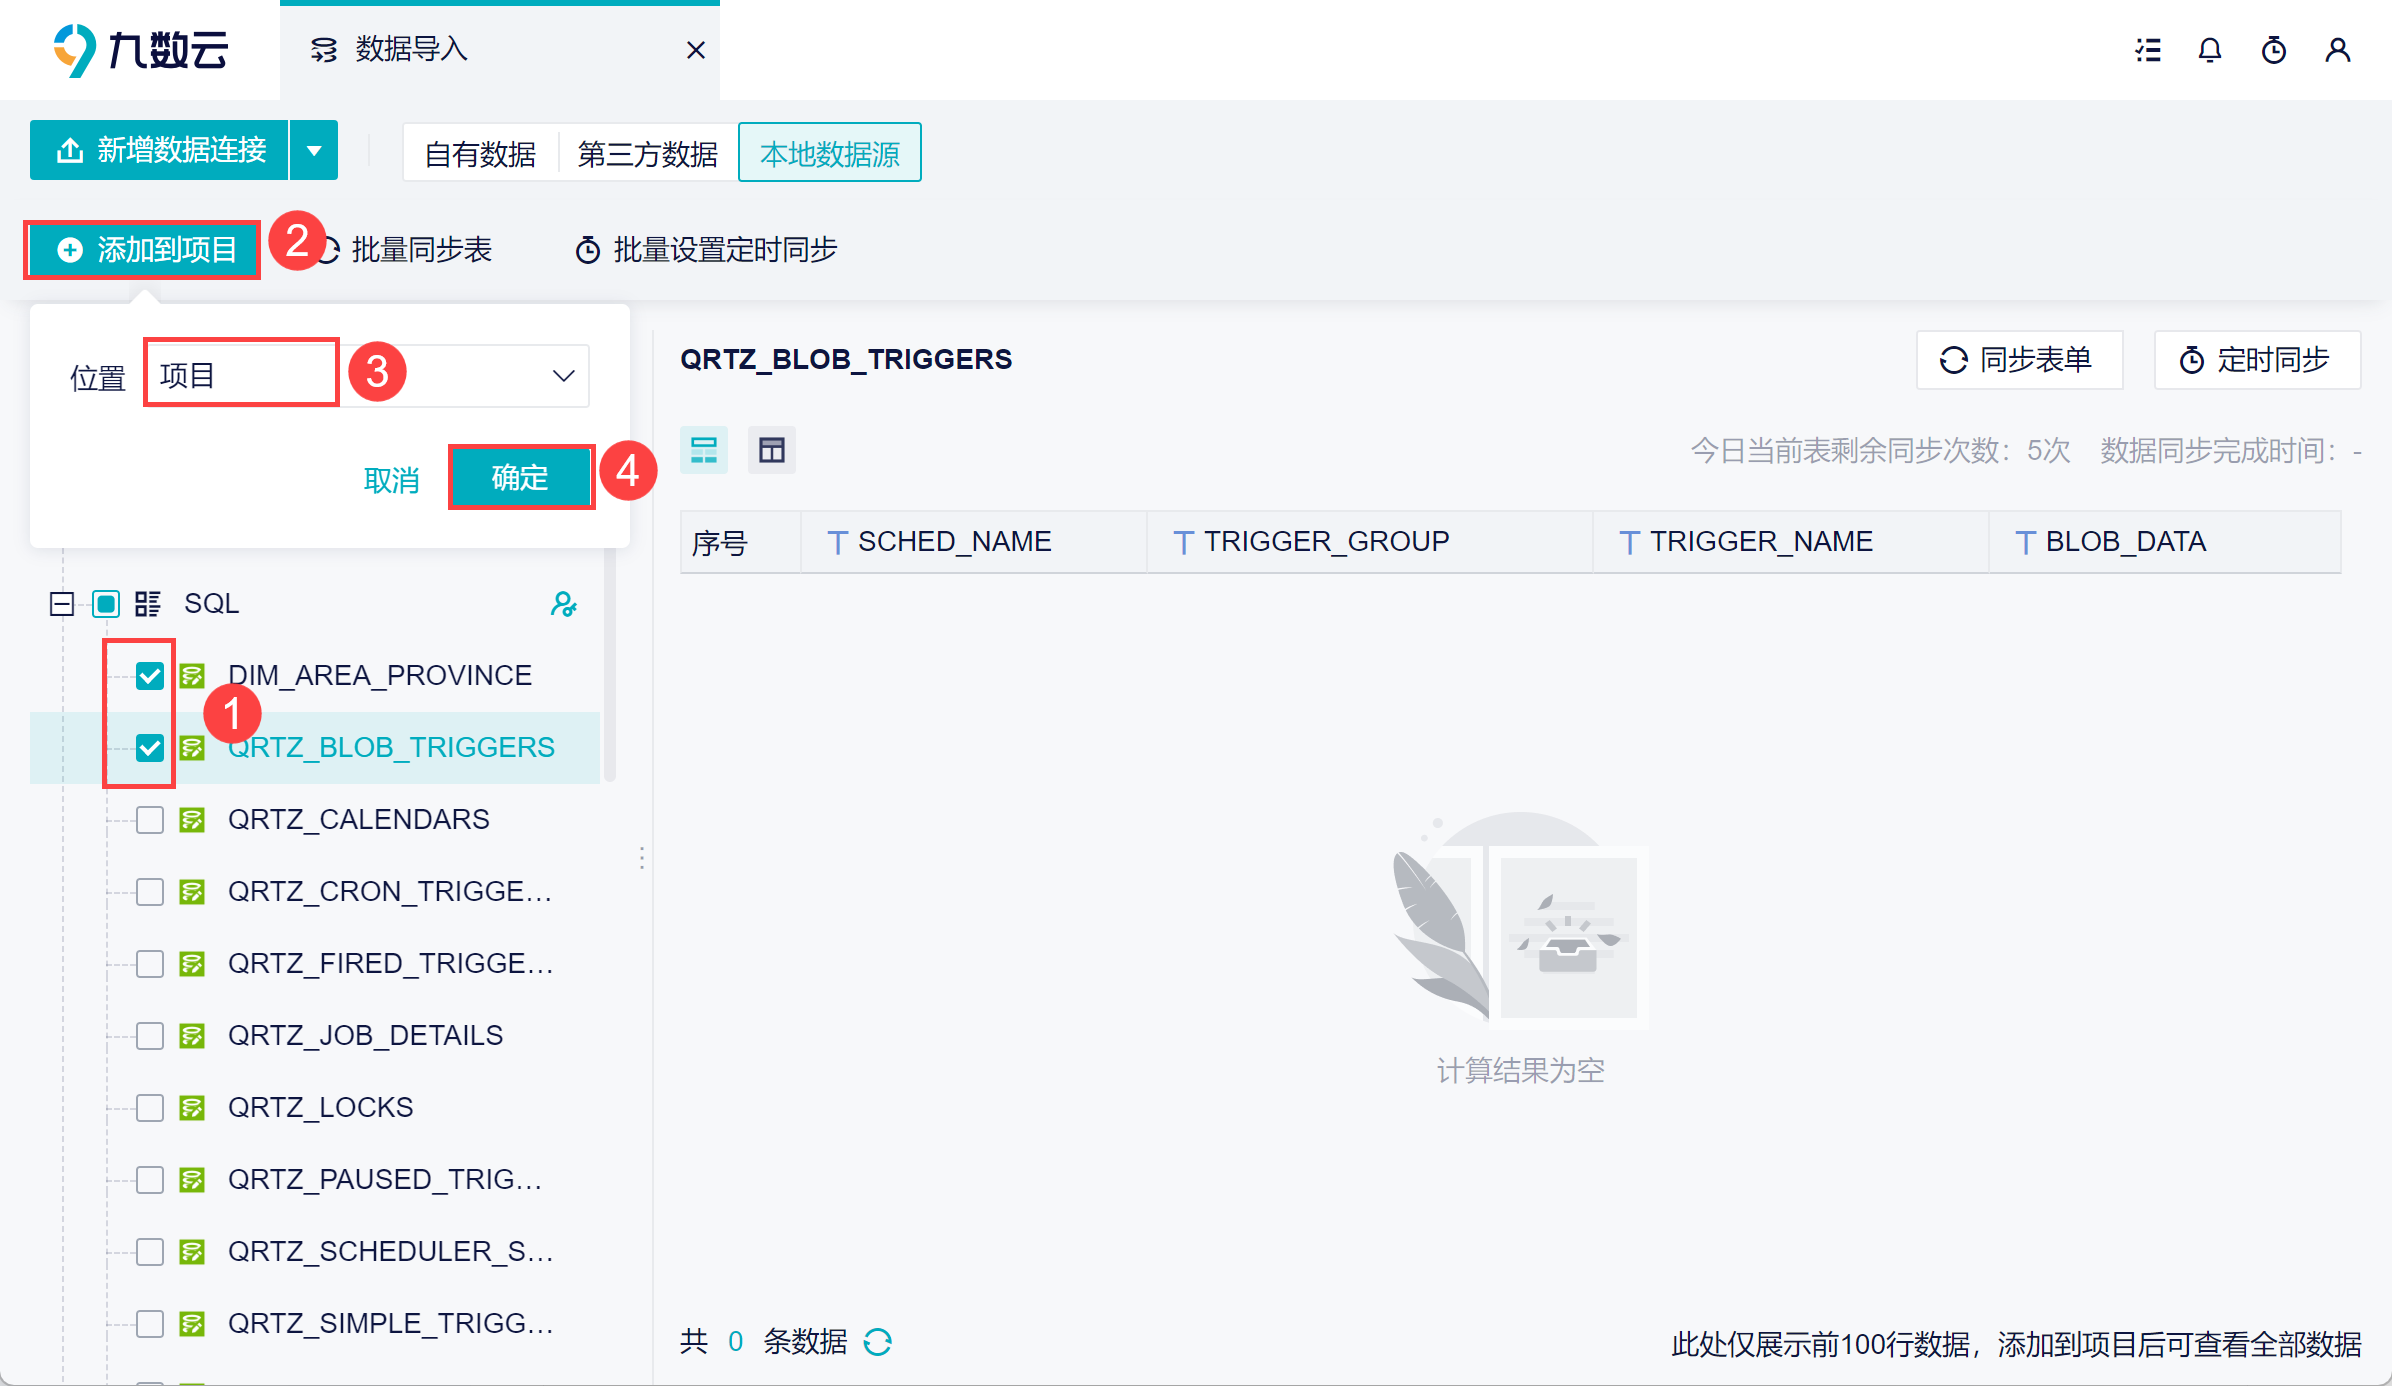
Task: Open the 新增数据连接 dropdown arrow
Action: (314, 151)
